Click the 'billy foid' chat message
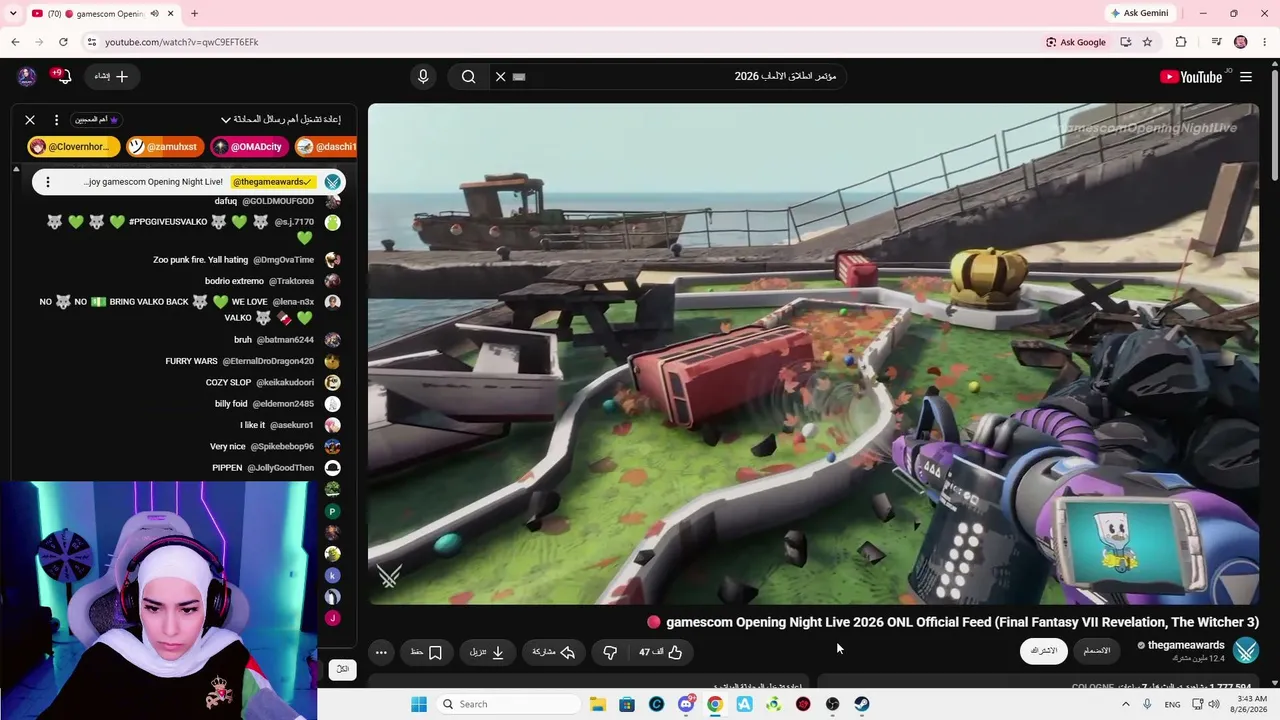Viewport: 1280px width, 720px height. (x=231, y=404)
